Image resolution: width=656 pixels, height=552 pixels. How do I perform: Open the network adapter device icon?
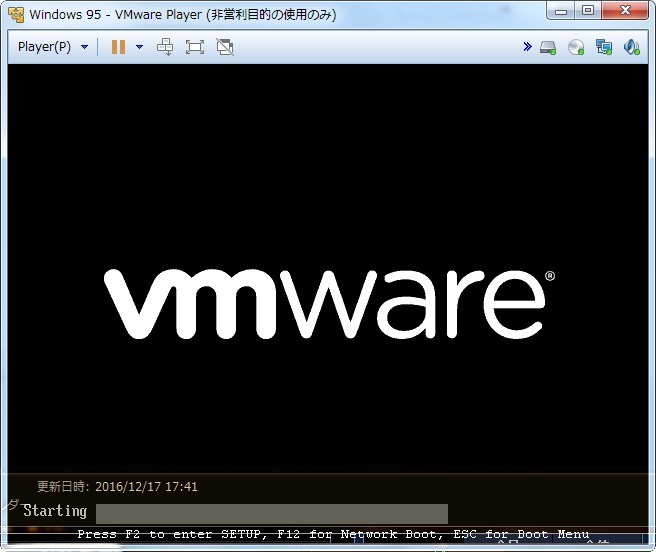(604, 47)
